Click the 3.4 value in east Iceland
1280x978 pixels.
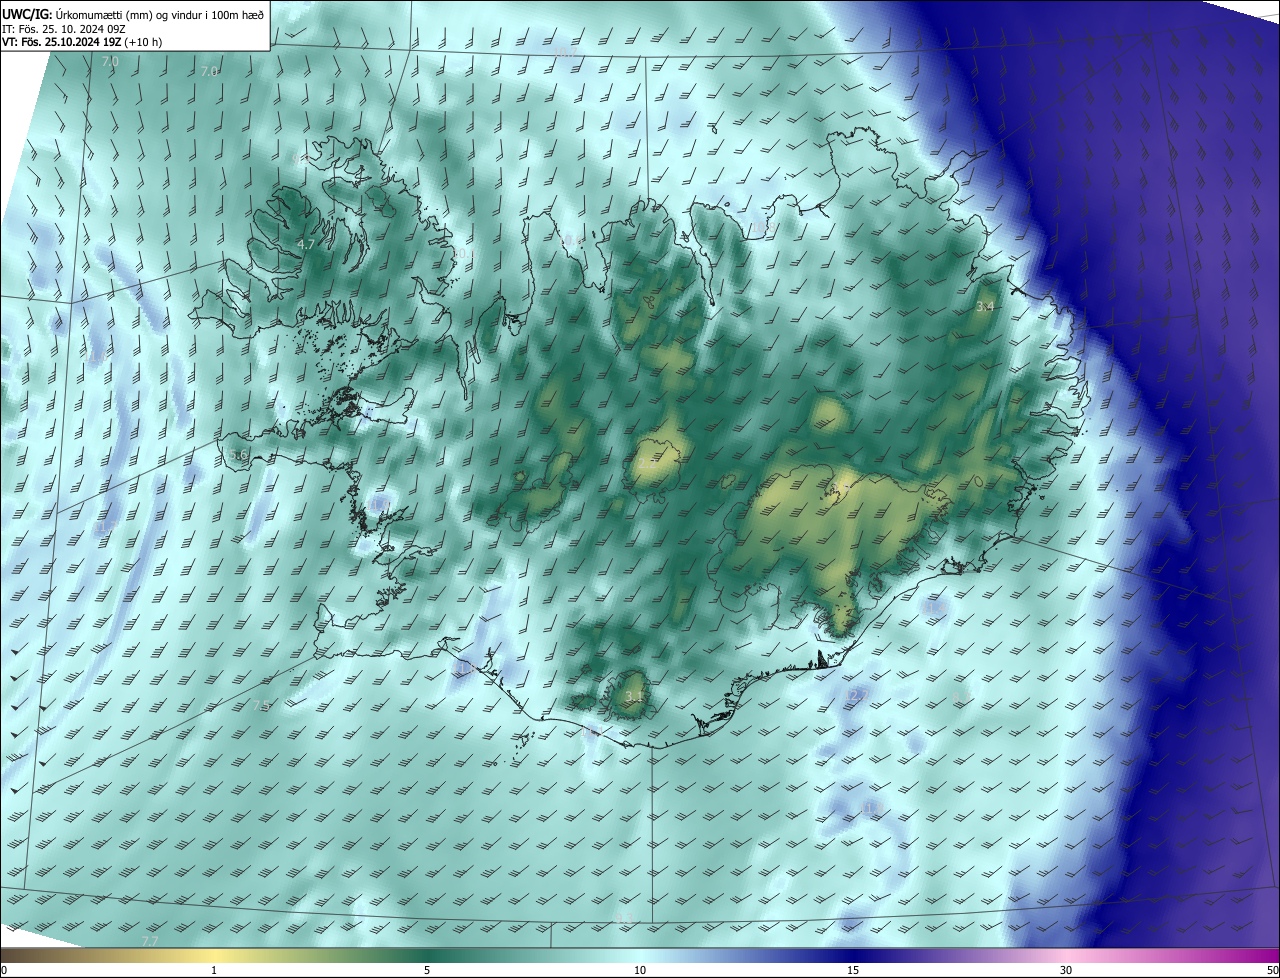(985, 306)
